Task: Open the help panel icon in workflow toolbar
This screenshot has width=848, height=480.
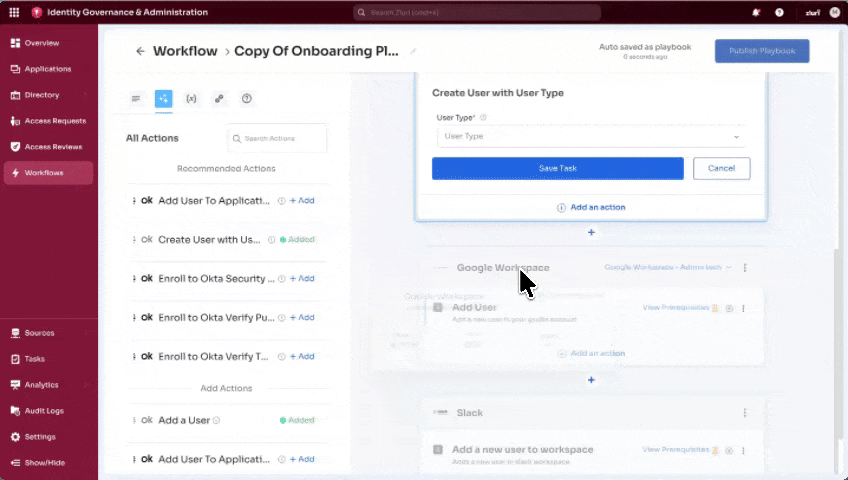Action: coord(247,98)
